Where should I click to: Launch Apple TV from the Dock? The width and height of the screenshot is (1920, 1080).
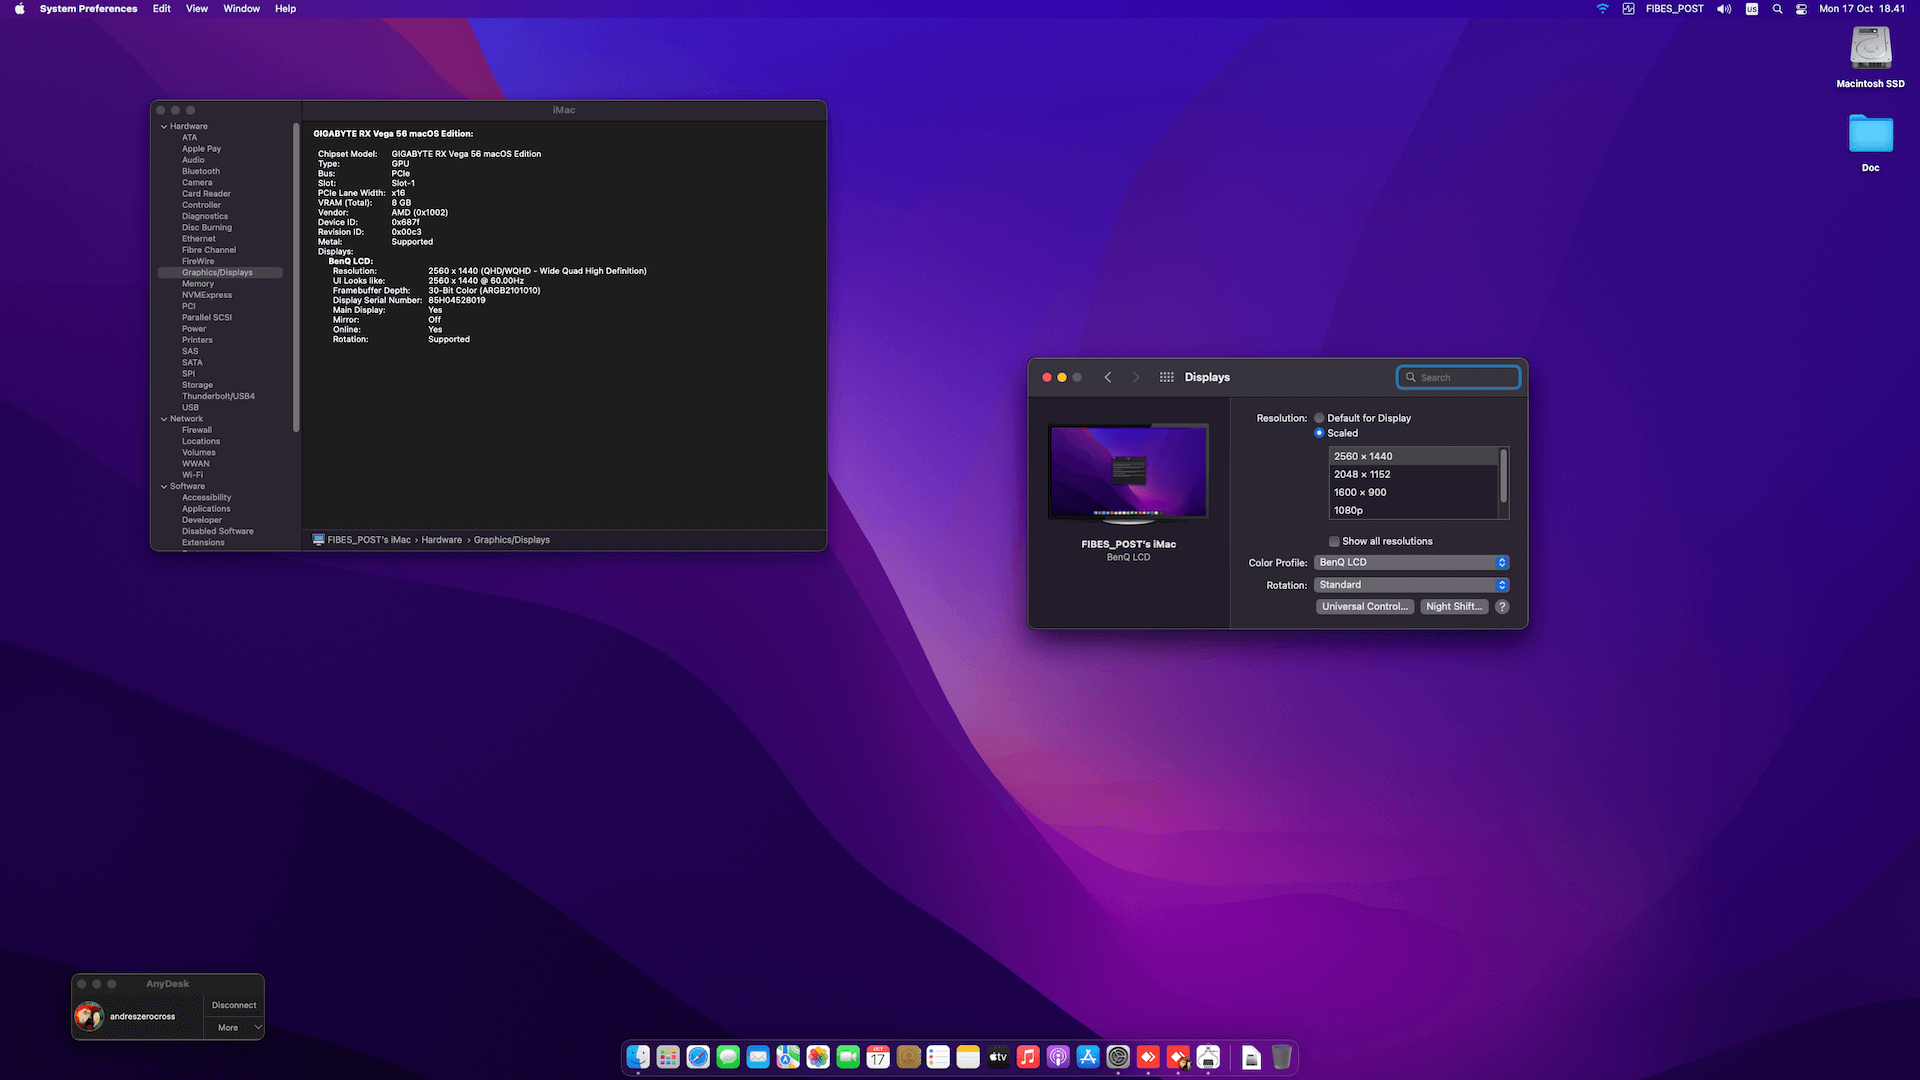(x=998, y=1057)
